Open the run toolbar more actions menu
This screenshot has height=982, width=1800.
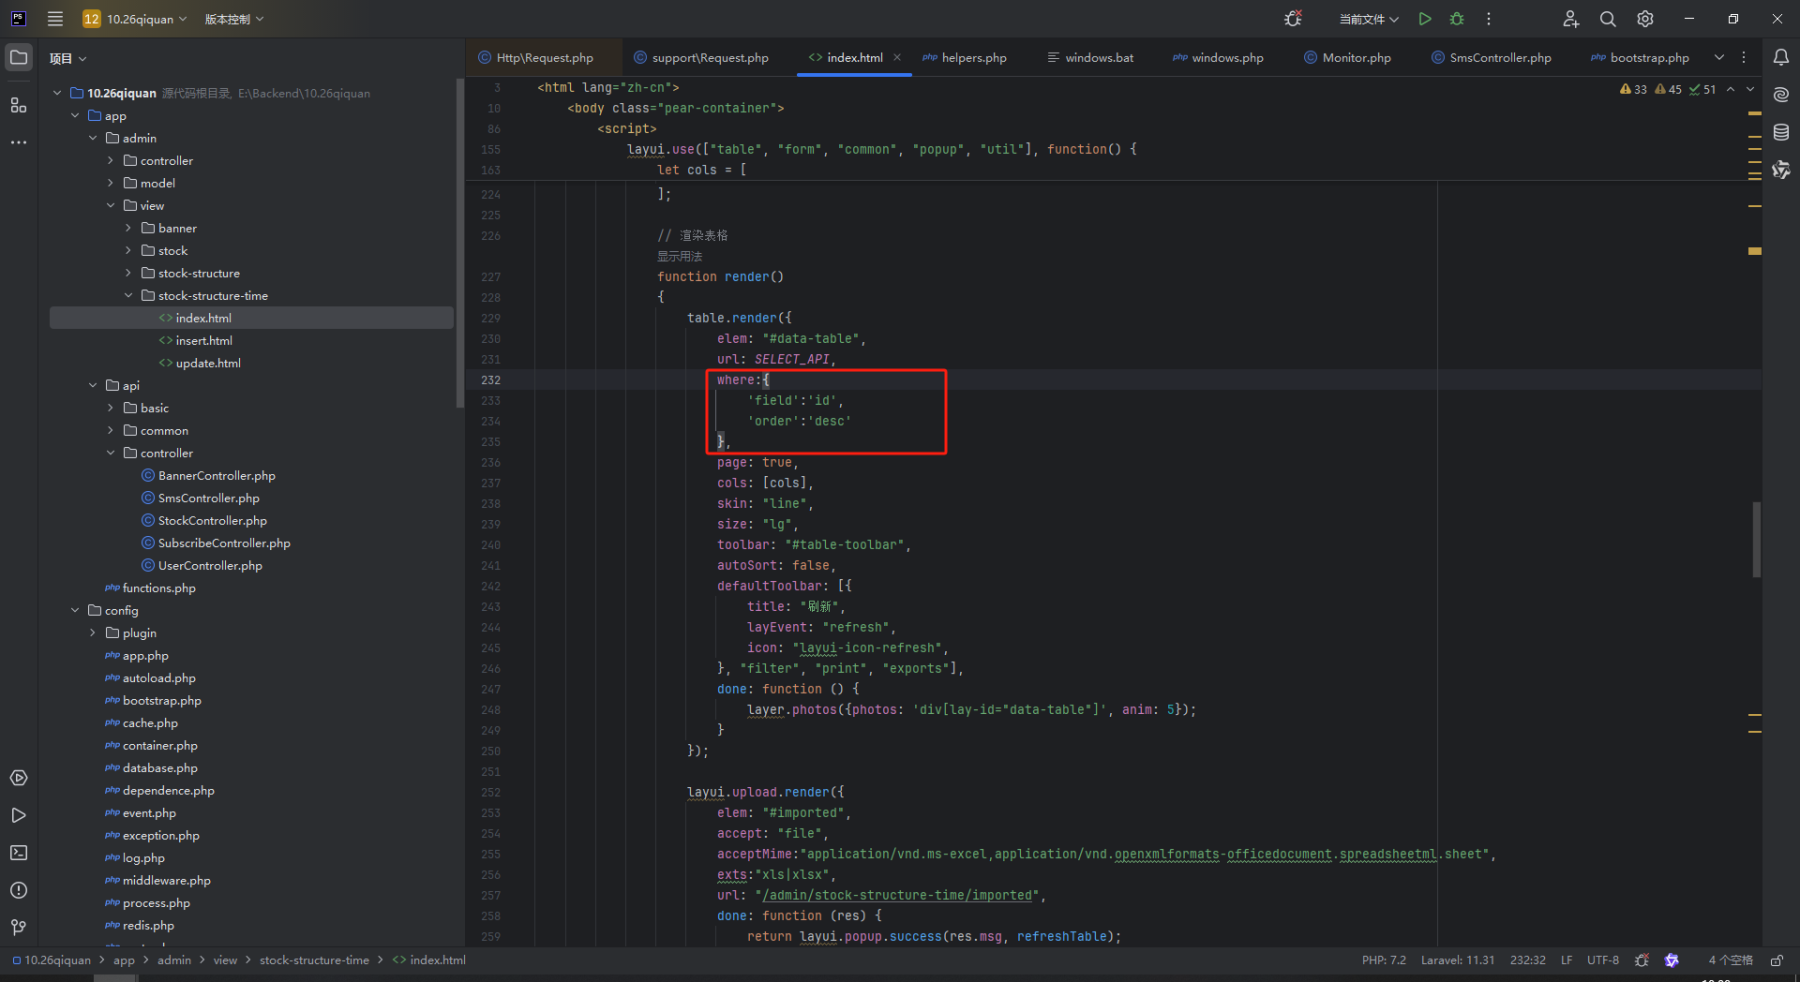1489,19
